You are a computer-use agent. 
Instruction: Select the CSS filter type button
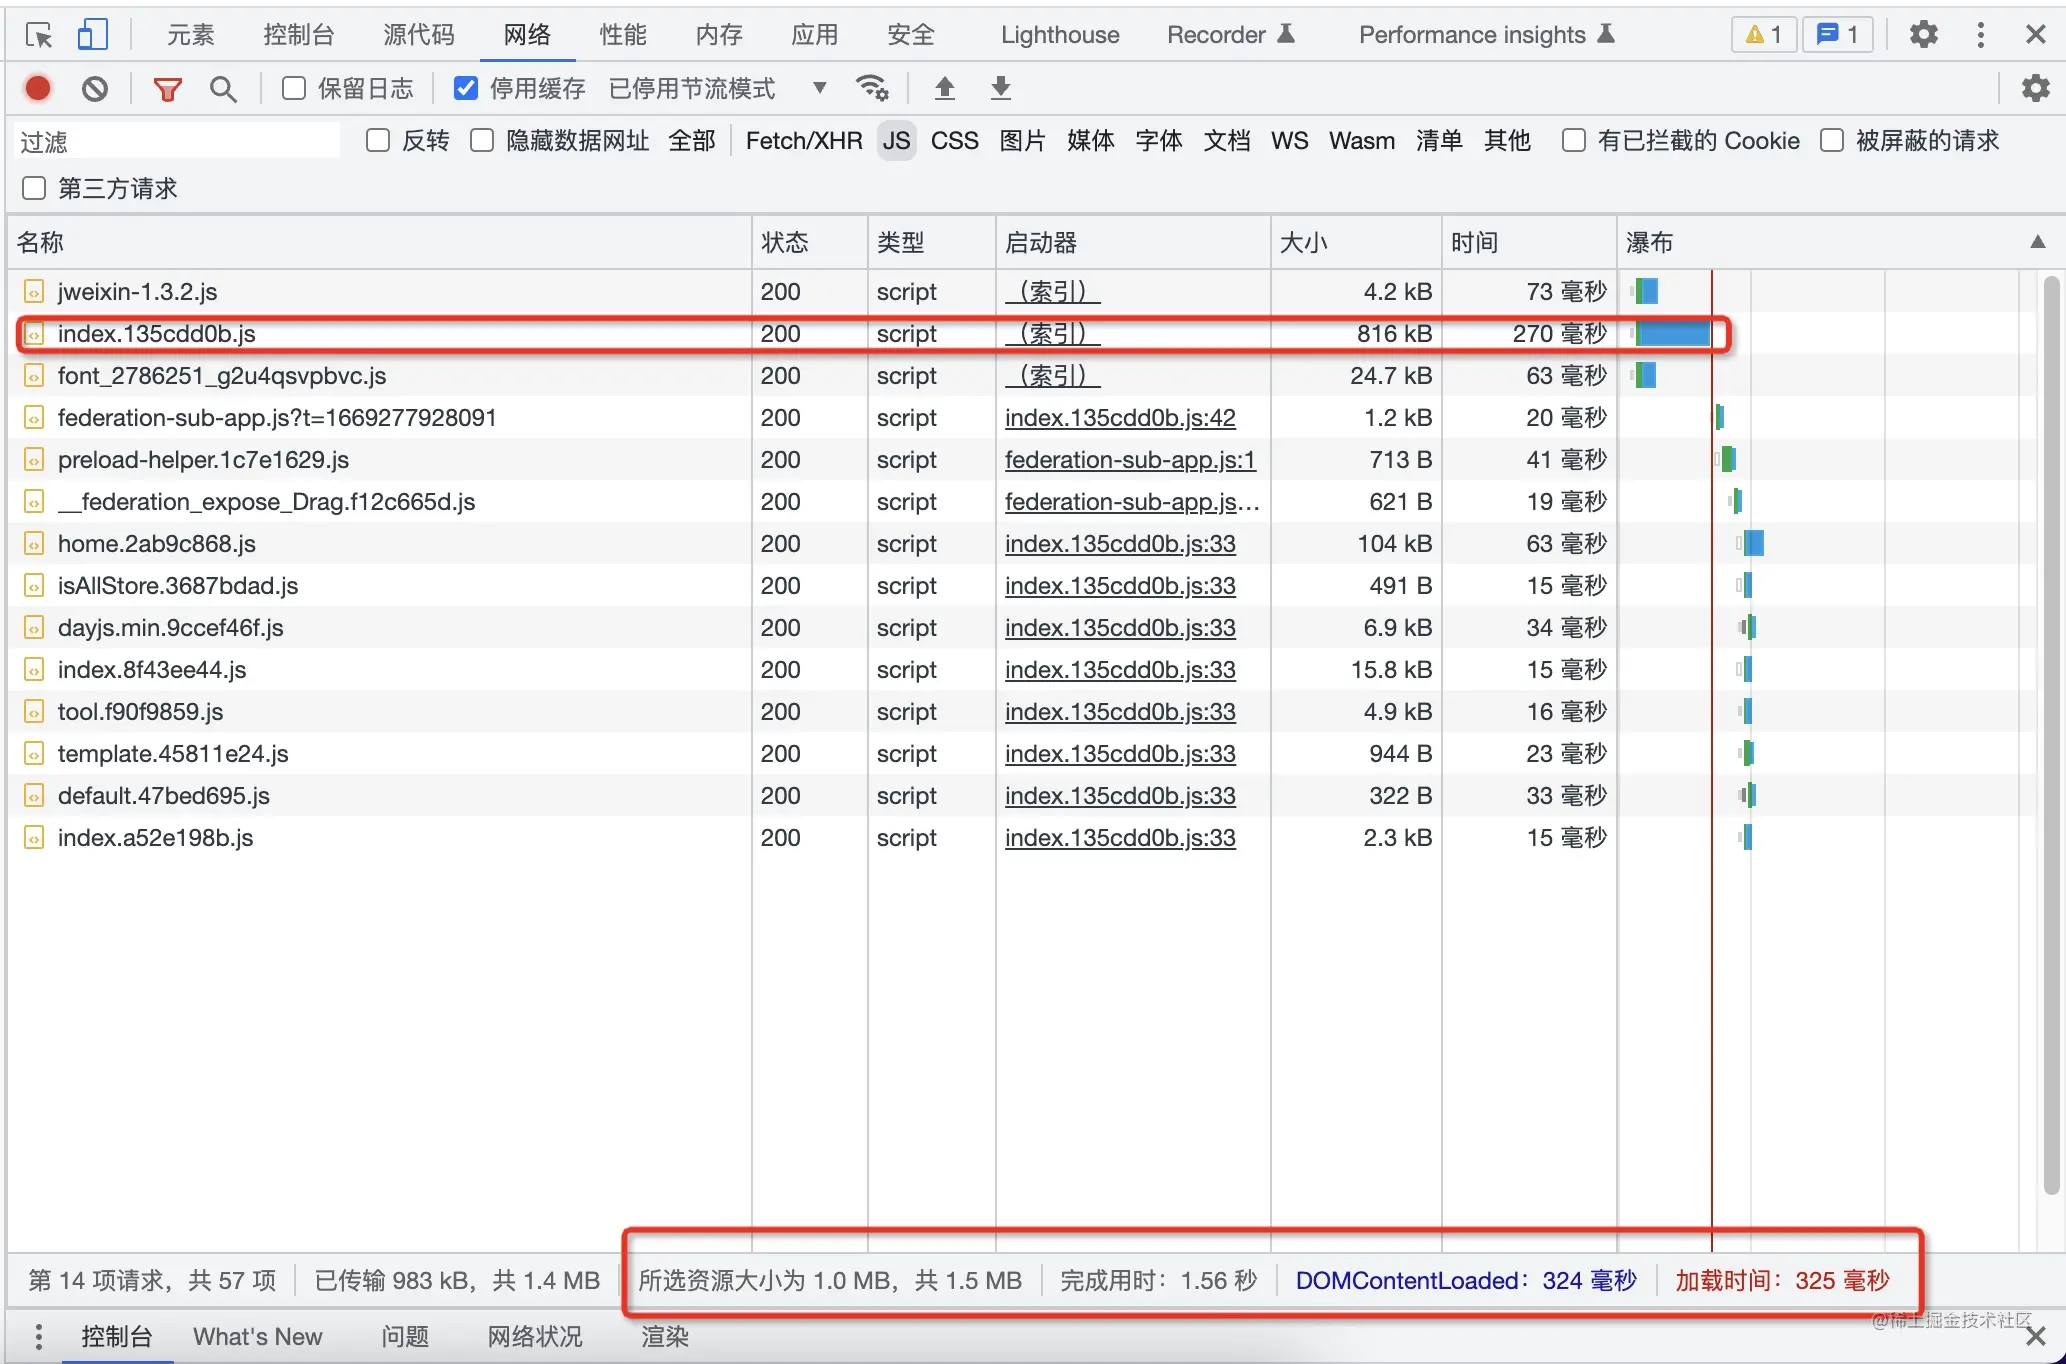[x=954, y=141]
